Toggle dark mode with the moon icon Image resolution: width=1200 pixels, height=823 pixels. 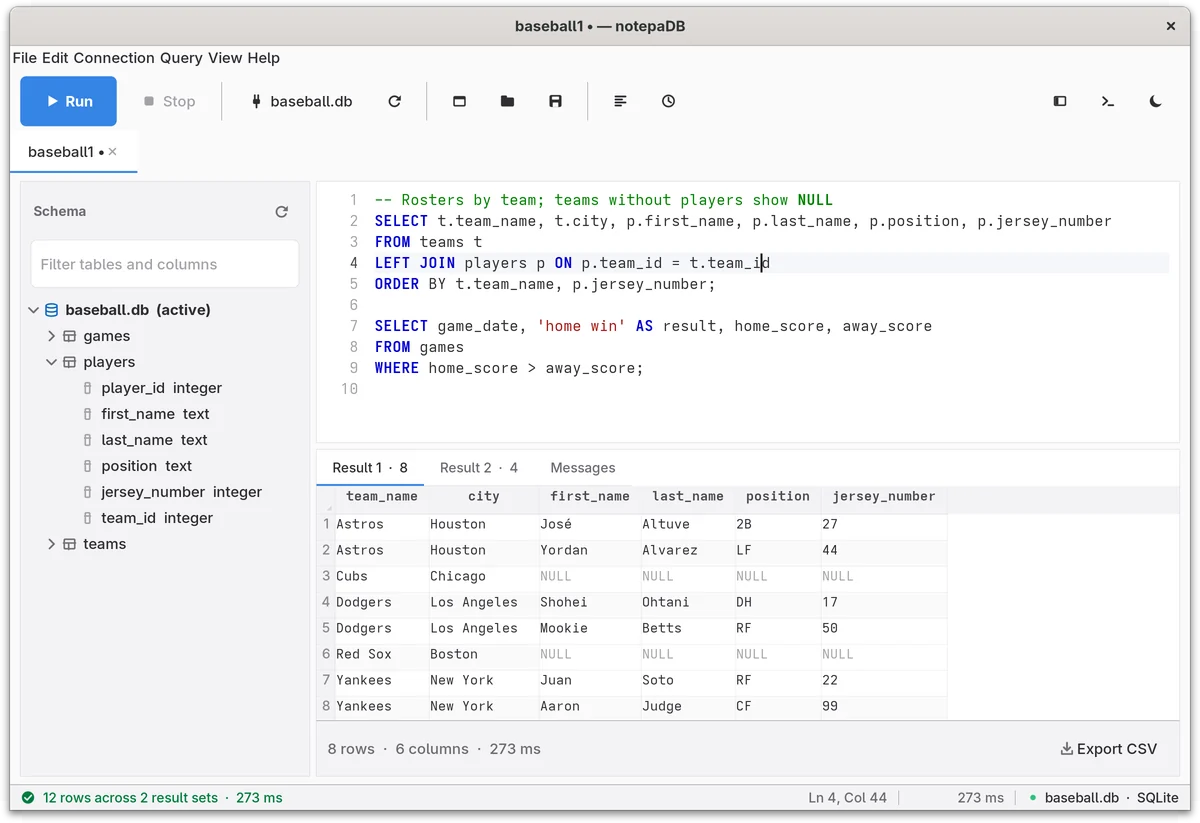click(x=1155, y=101)
